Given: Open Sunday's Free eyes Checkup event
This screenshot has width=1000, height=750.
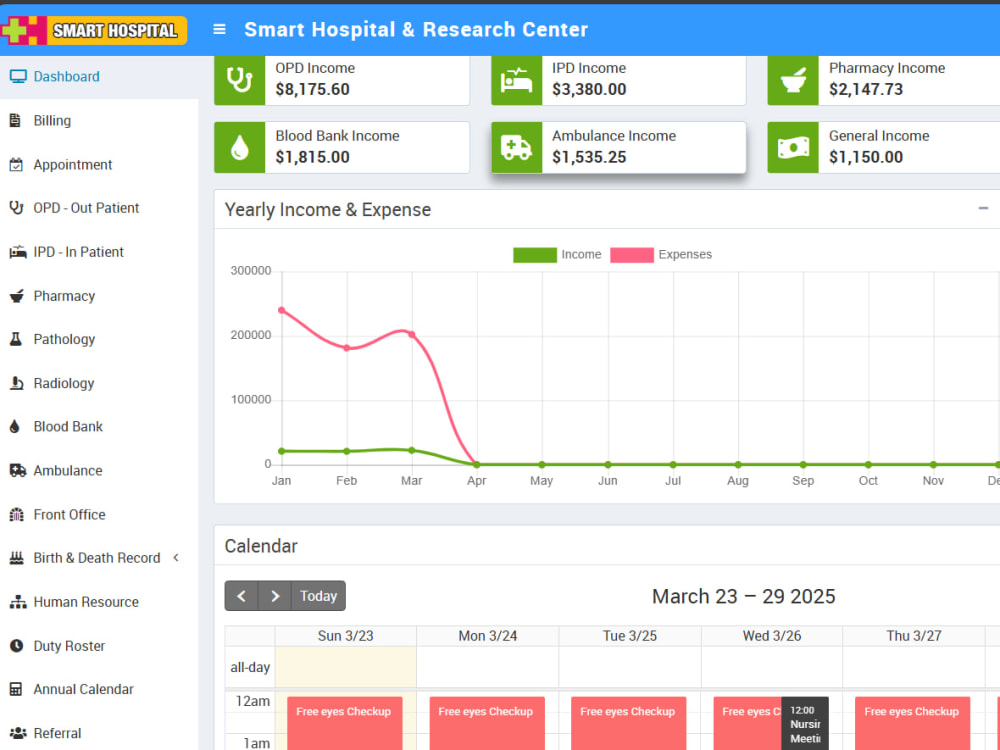Looking at the screenshot, I should click(x=344, y=723).
